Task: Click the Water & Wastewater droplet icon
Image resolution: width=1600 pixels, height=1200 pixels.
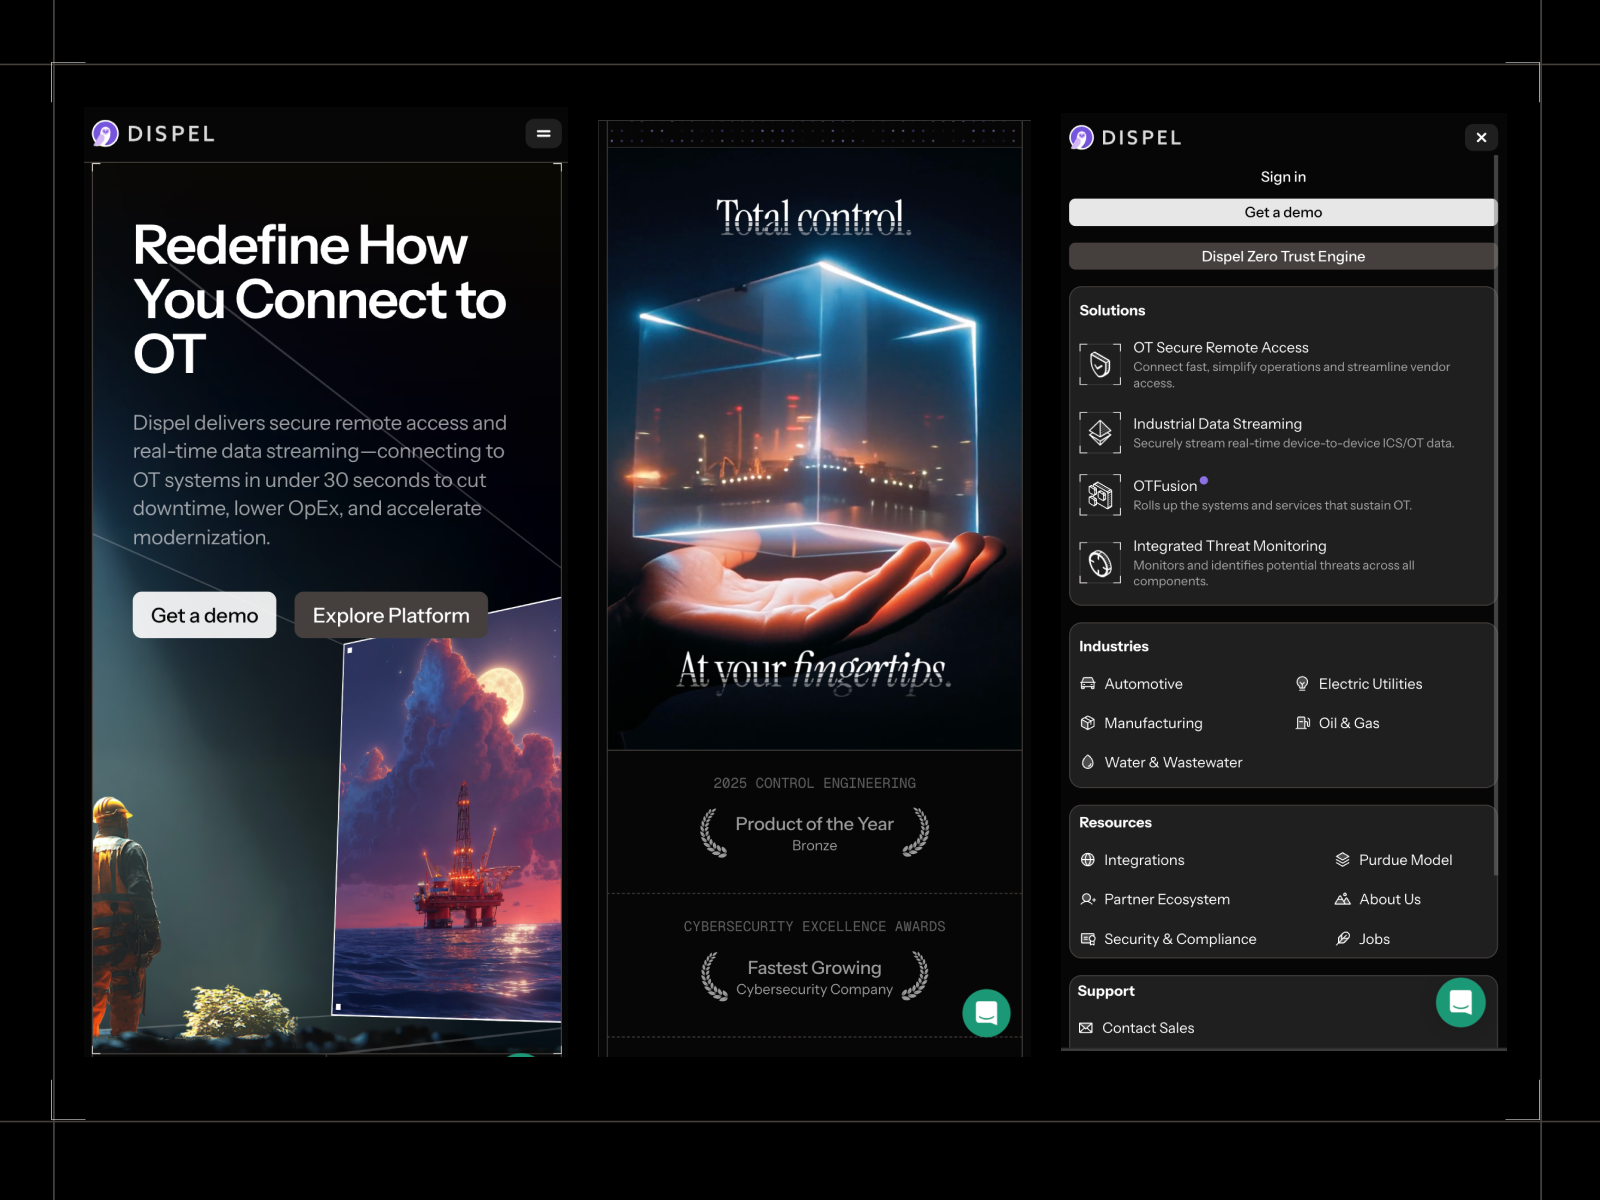Action: point(1088,762)
